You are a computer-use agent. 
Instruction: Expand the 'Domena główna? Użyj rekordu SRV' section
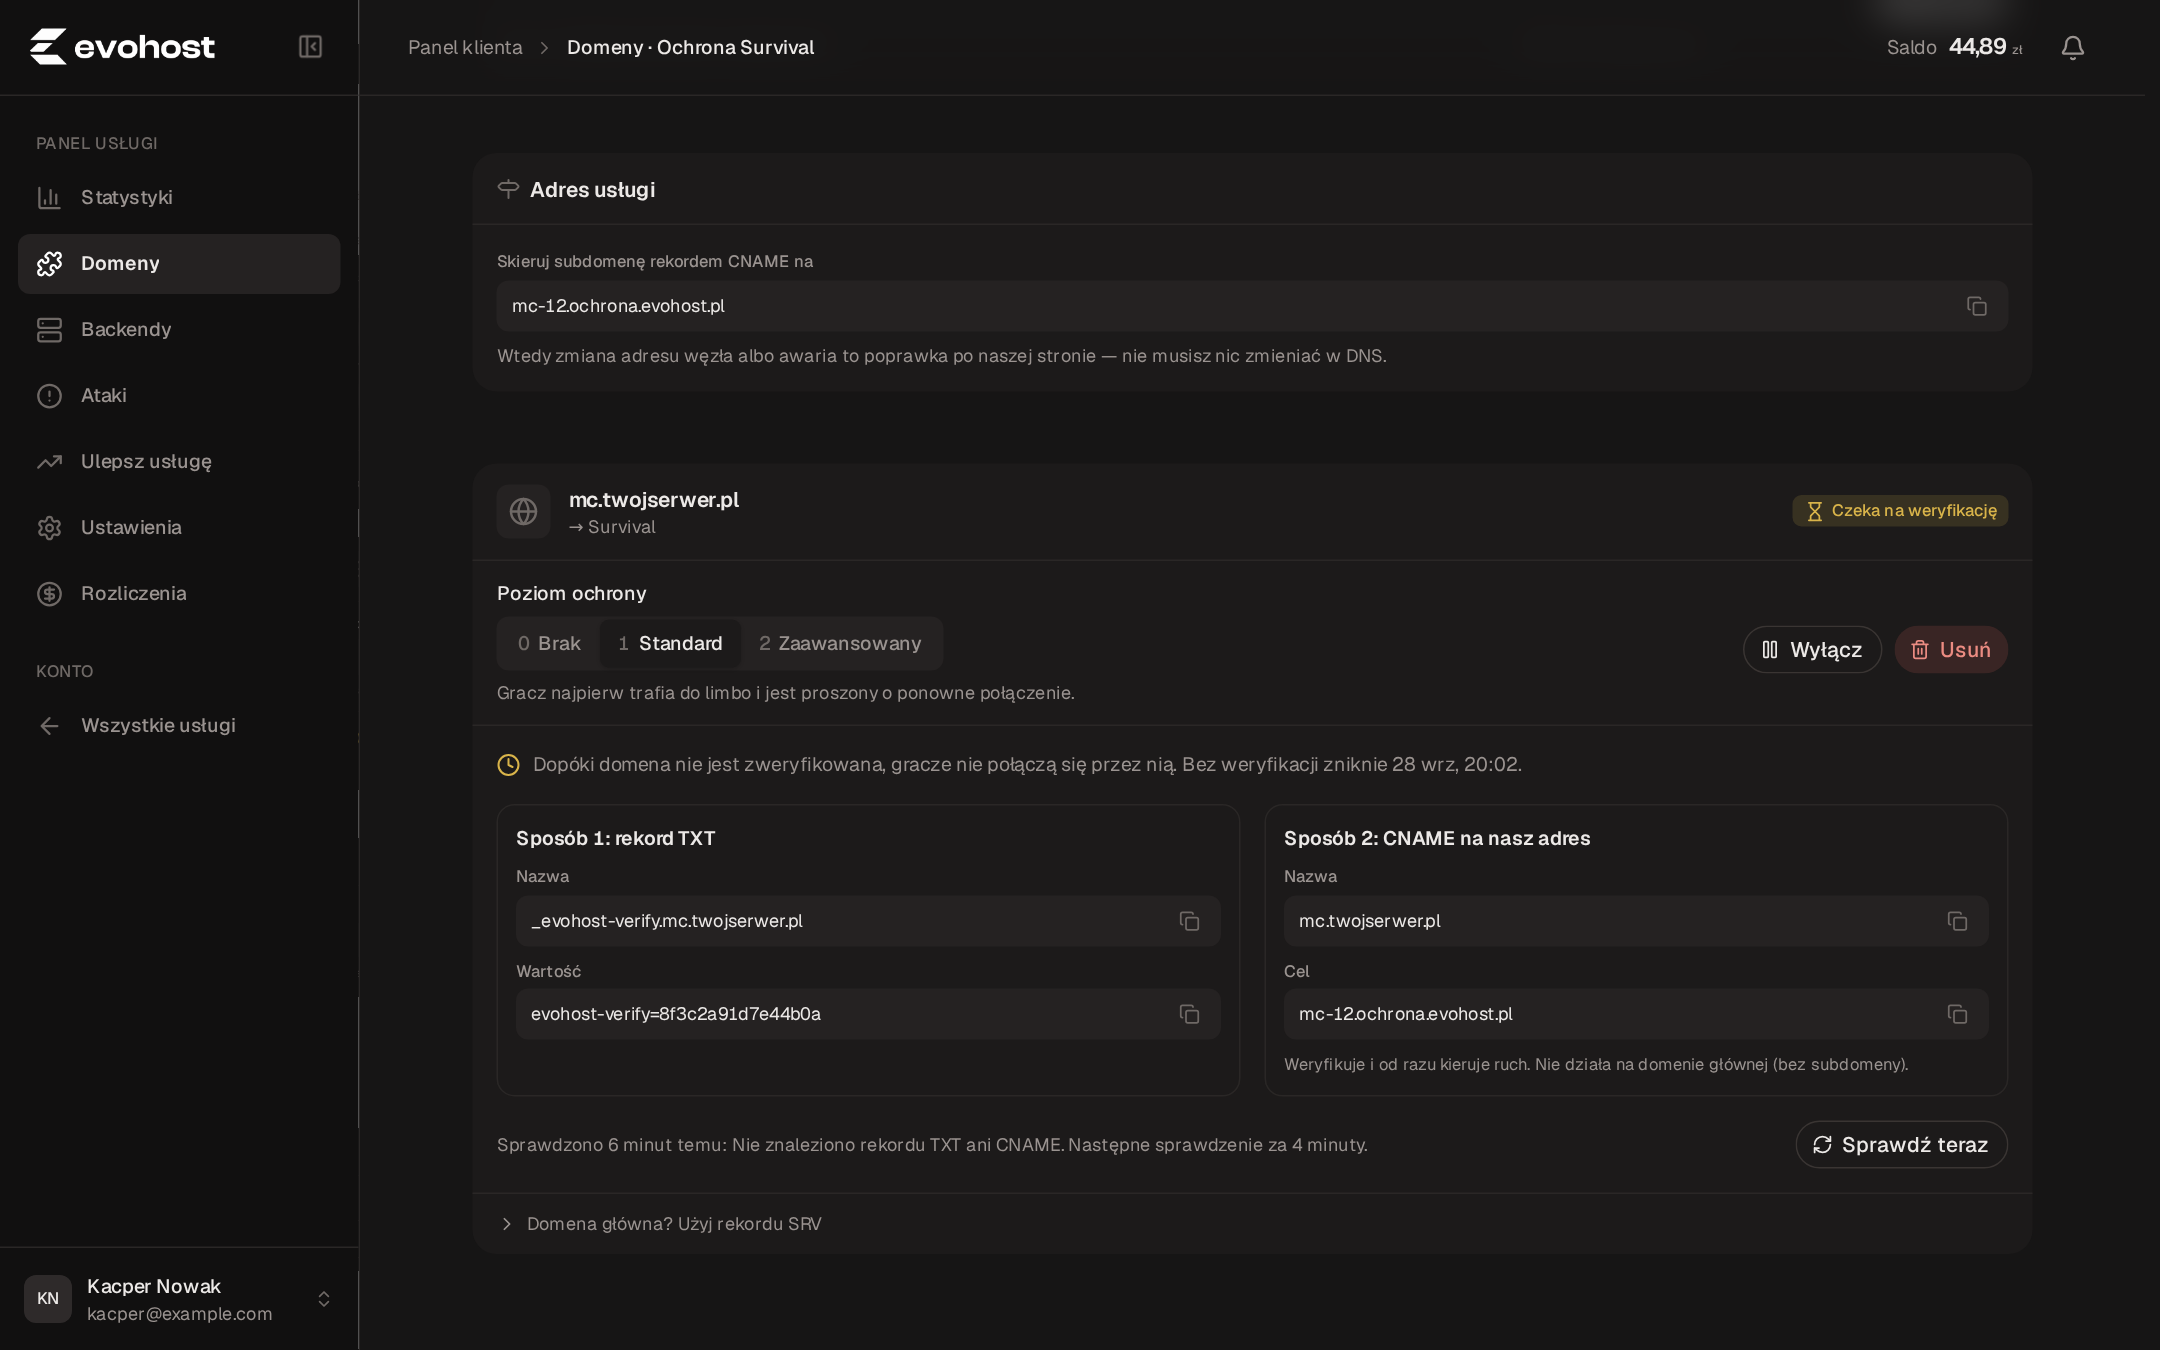tap(660, 1224)
